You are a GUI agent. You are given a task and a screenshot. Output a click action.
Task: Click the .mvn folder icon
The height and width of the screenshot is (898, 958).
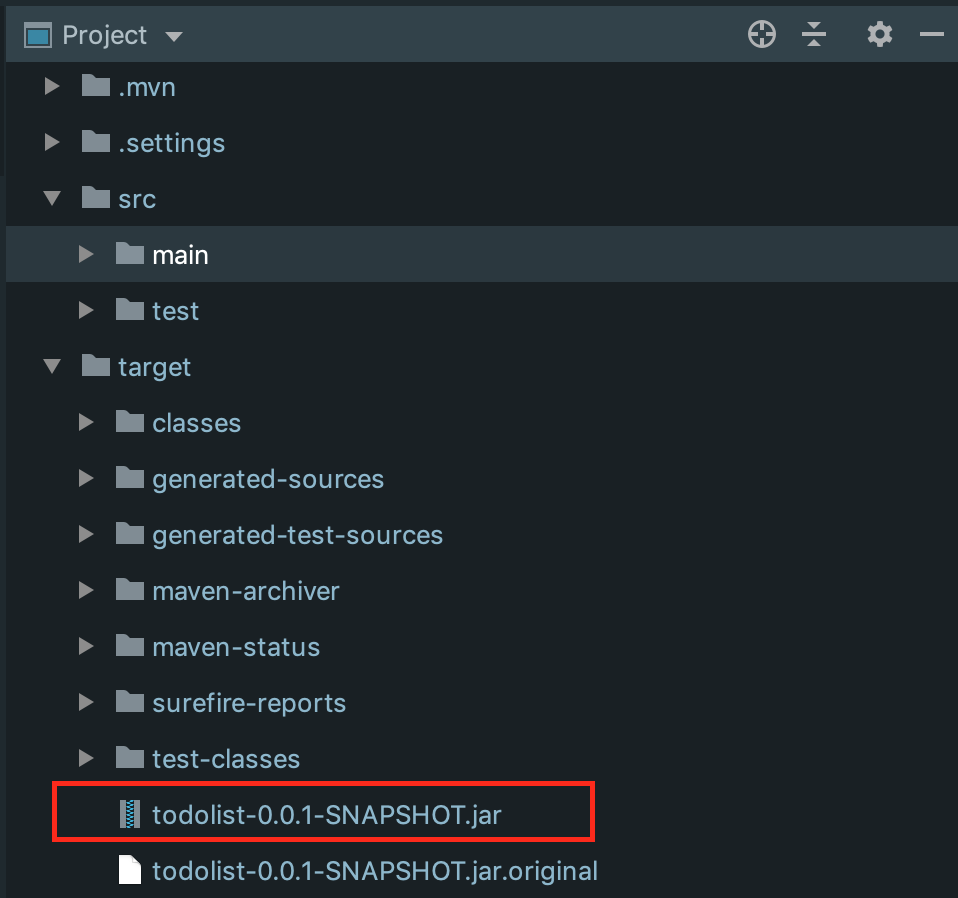tap(96, 86)
